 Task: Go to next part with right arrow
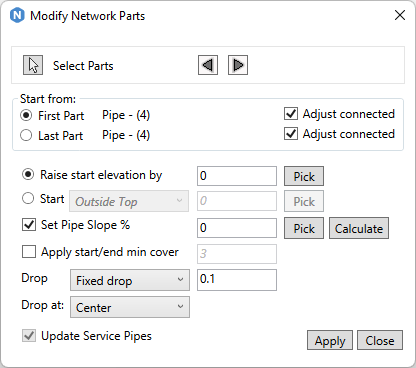[x=238, y=65]
